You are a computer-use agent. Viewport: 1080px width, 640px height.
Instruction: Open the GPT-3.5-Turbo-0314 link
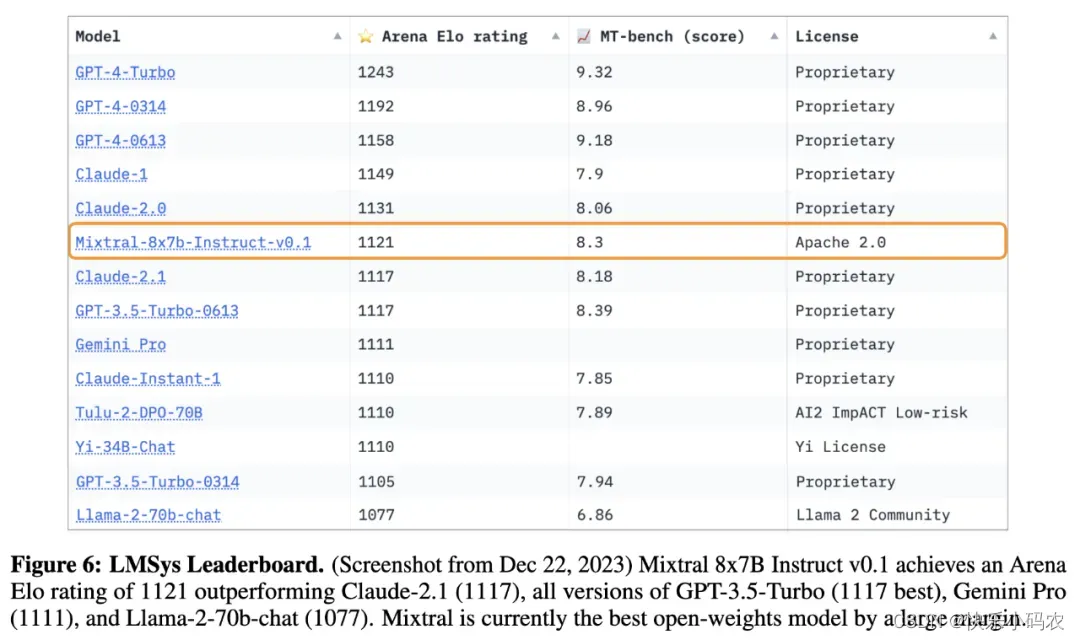[x=158, y=482]
